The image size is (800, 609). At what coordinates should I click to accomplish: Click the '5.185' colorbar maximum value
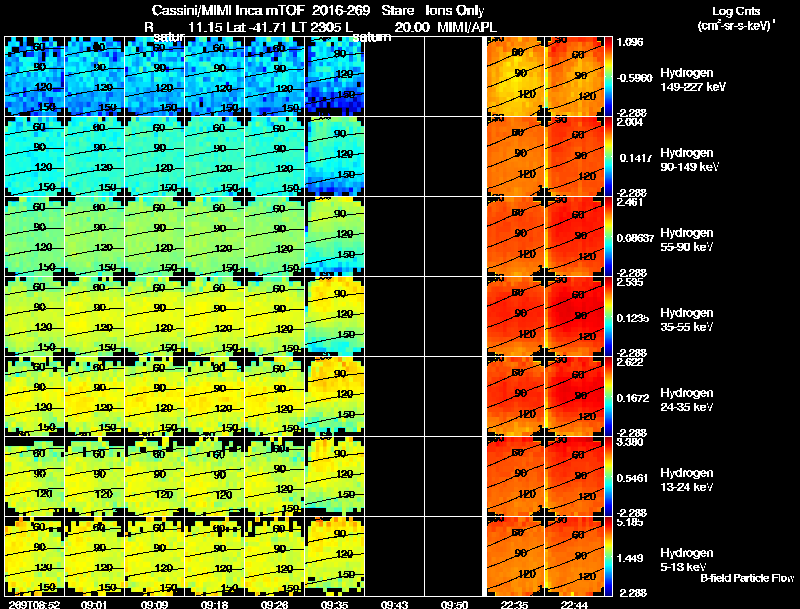point(630,522)
